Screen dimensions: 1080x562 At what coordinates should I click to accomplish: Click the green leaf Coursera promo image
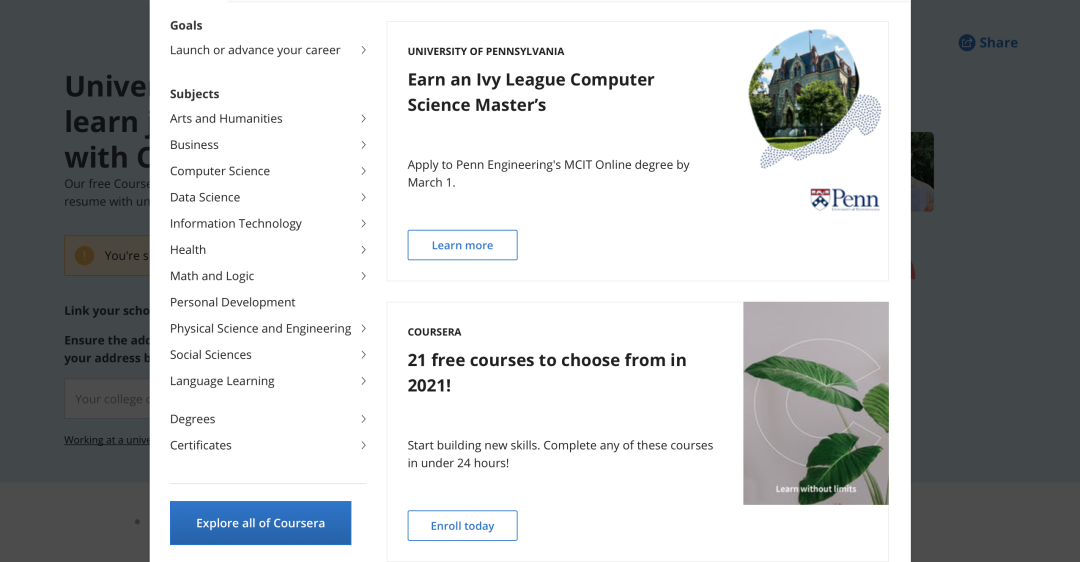(816, 403)
